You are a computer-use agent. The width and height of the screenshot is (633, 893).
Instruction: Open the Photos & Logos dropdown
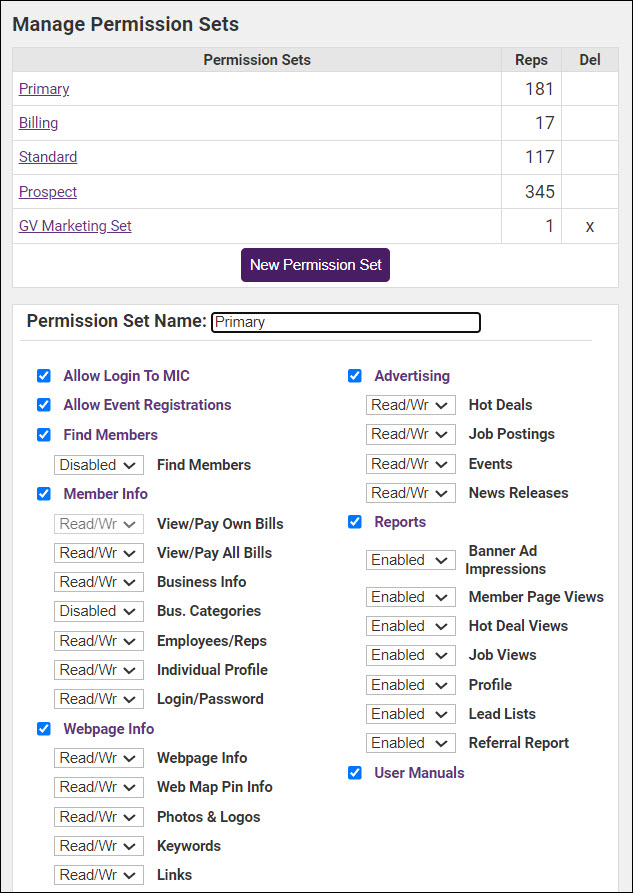tap(99, 817)
